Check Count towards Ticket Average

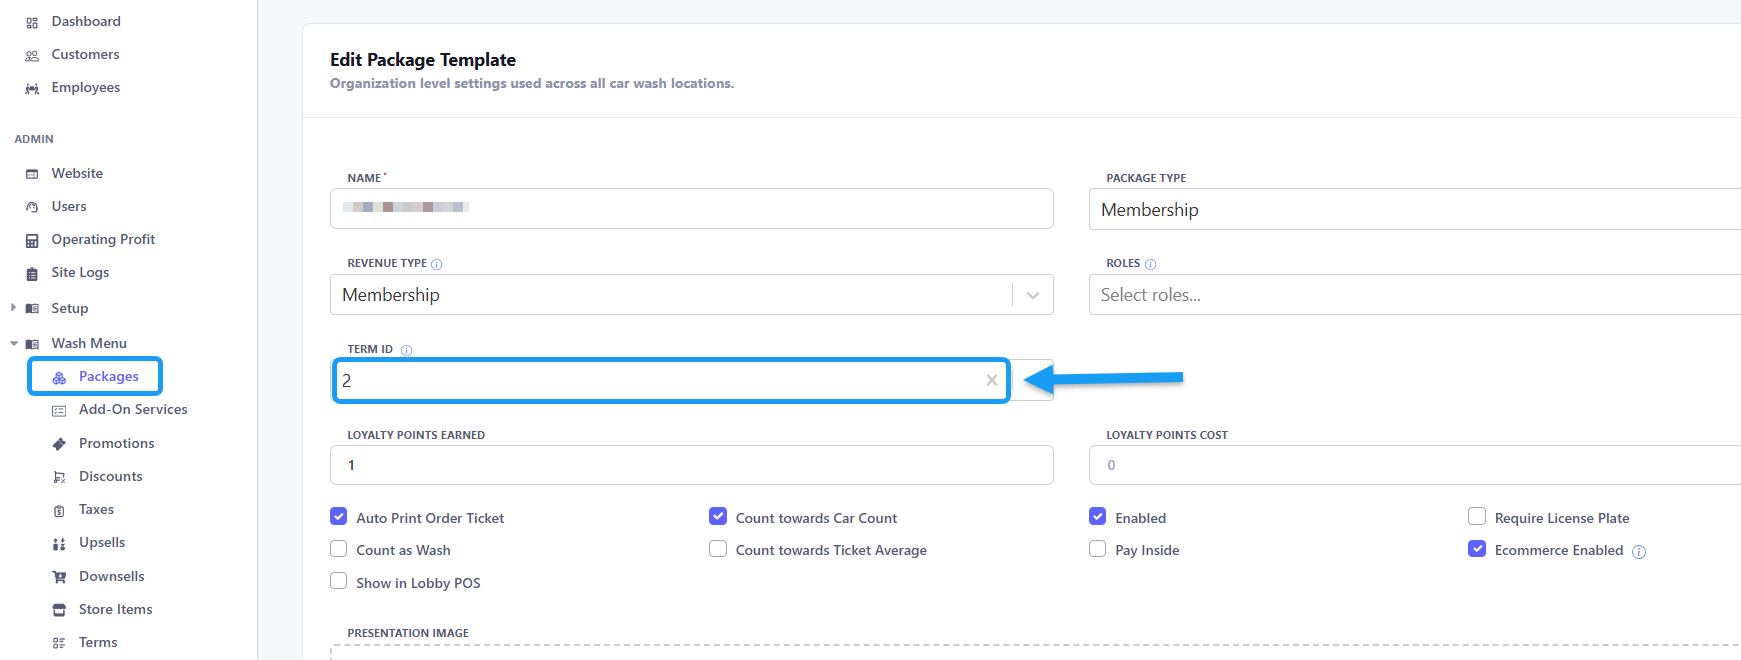click(x=718, y=549)
